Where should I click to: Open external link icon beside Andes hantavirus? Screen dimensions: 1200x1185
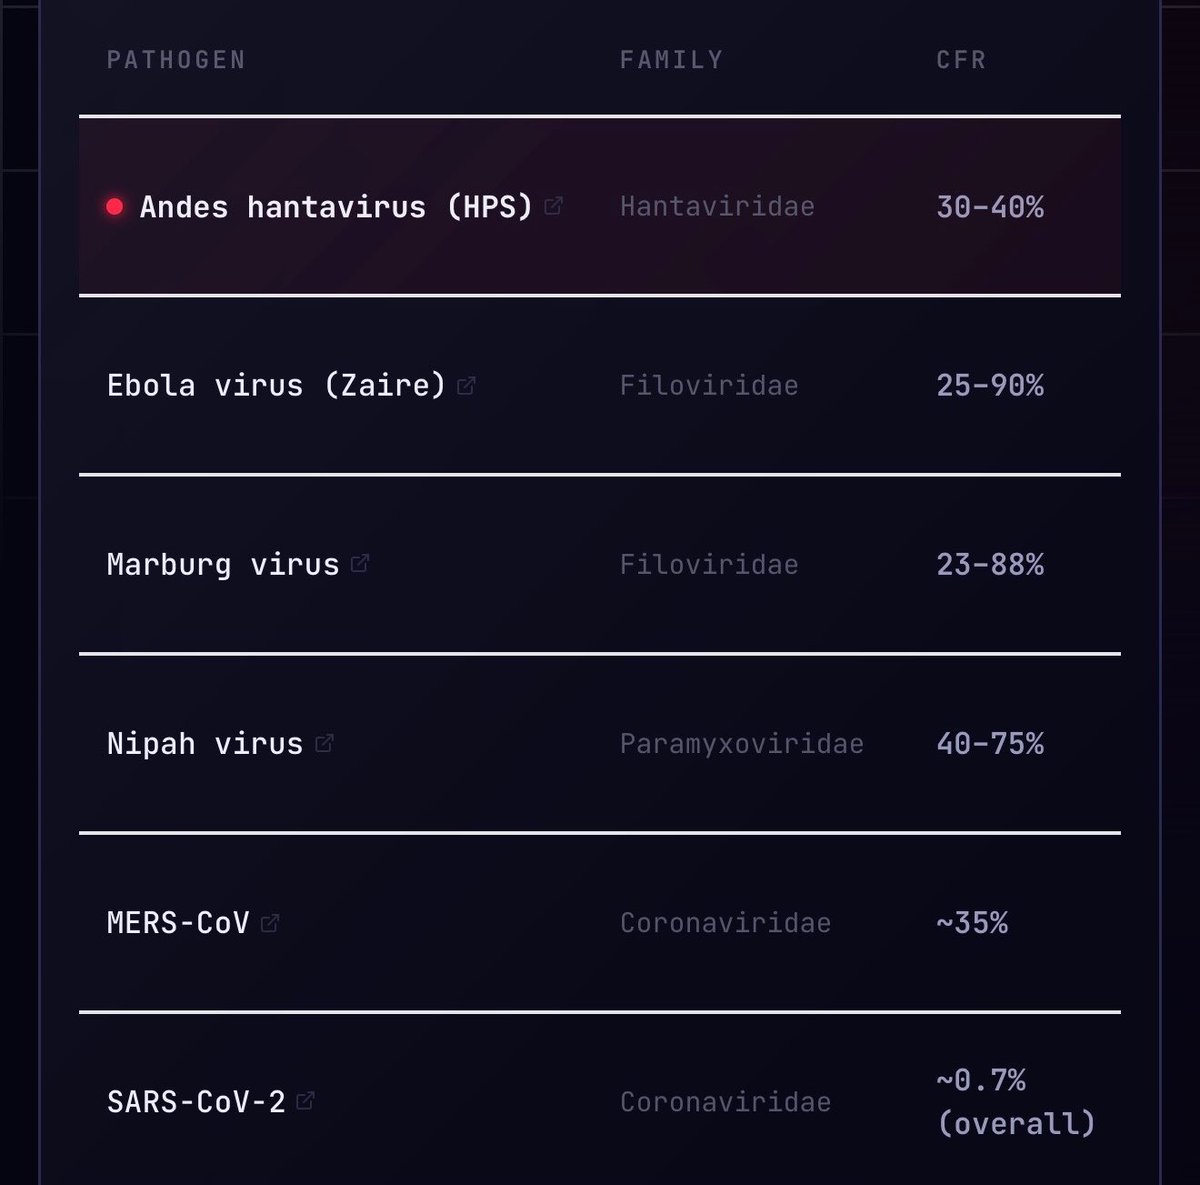[553, 206]
